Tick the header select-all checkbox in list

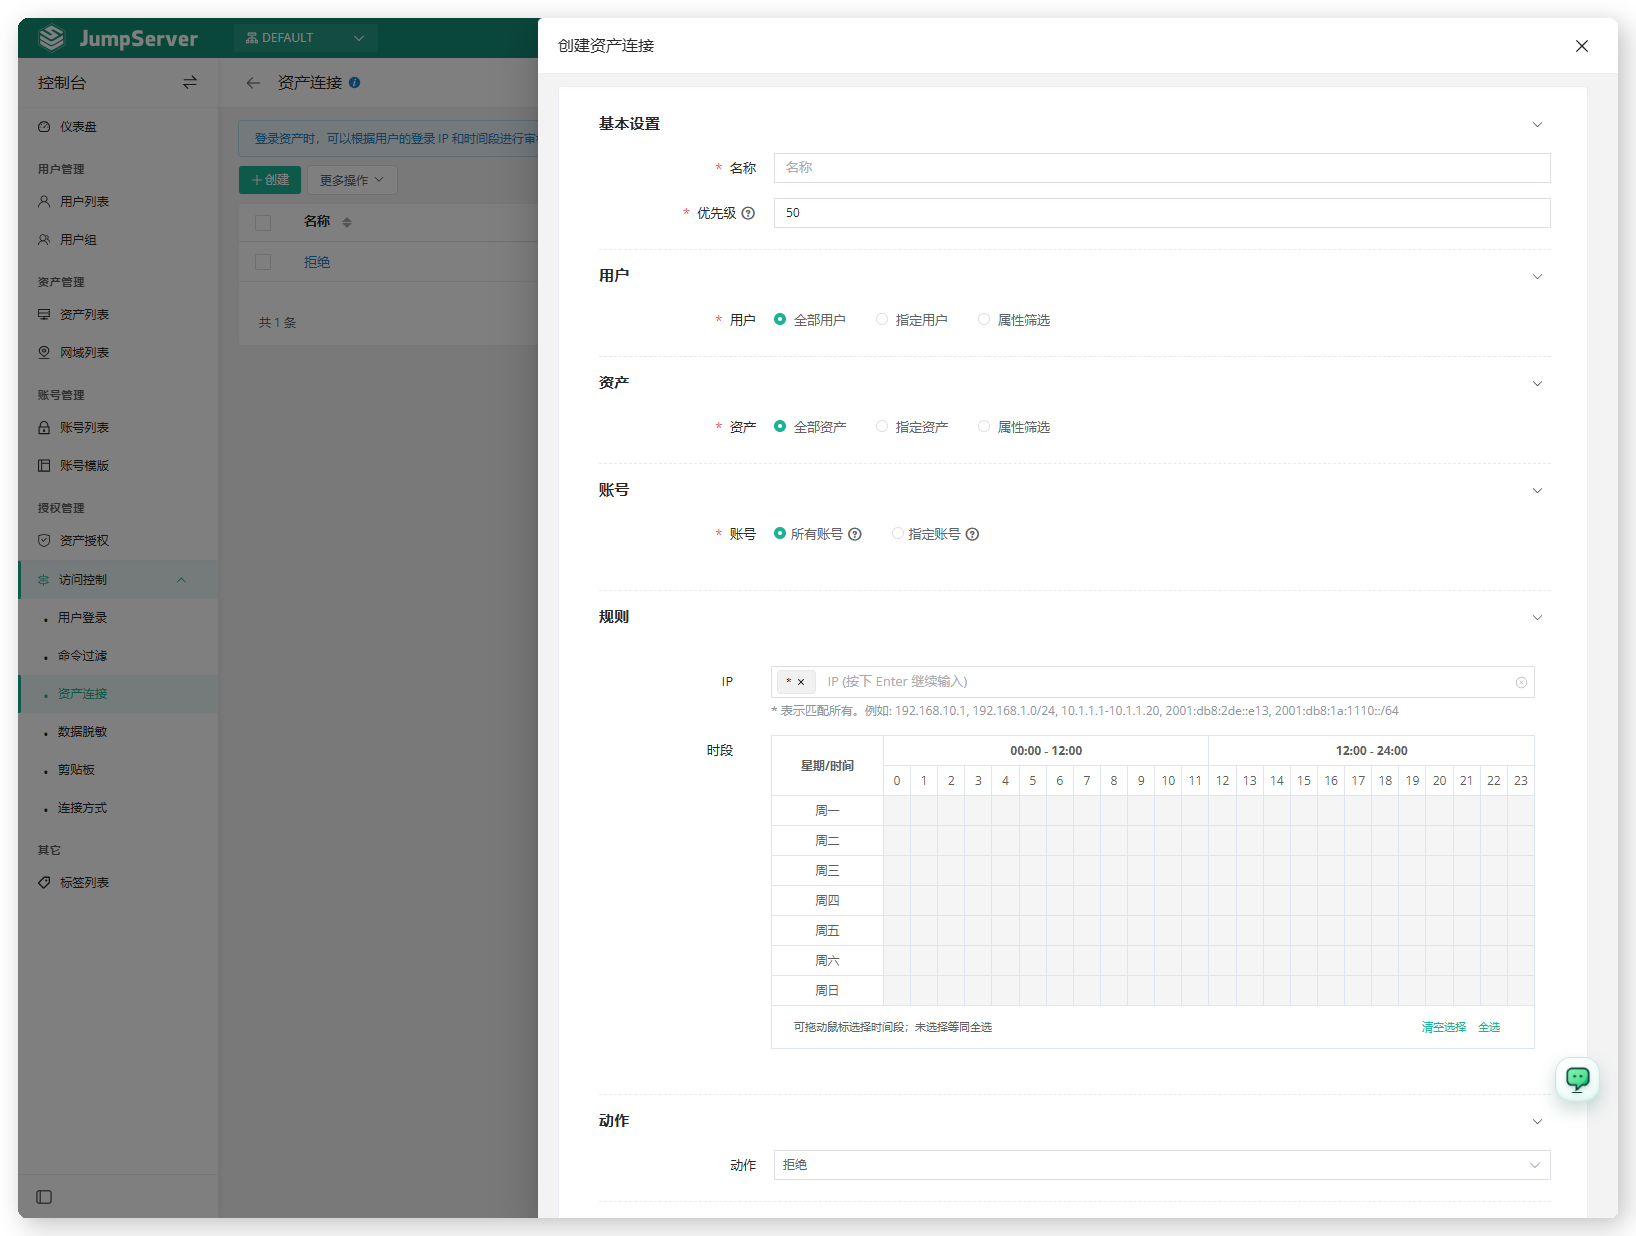(x=263, y=222)
